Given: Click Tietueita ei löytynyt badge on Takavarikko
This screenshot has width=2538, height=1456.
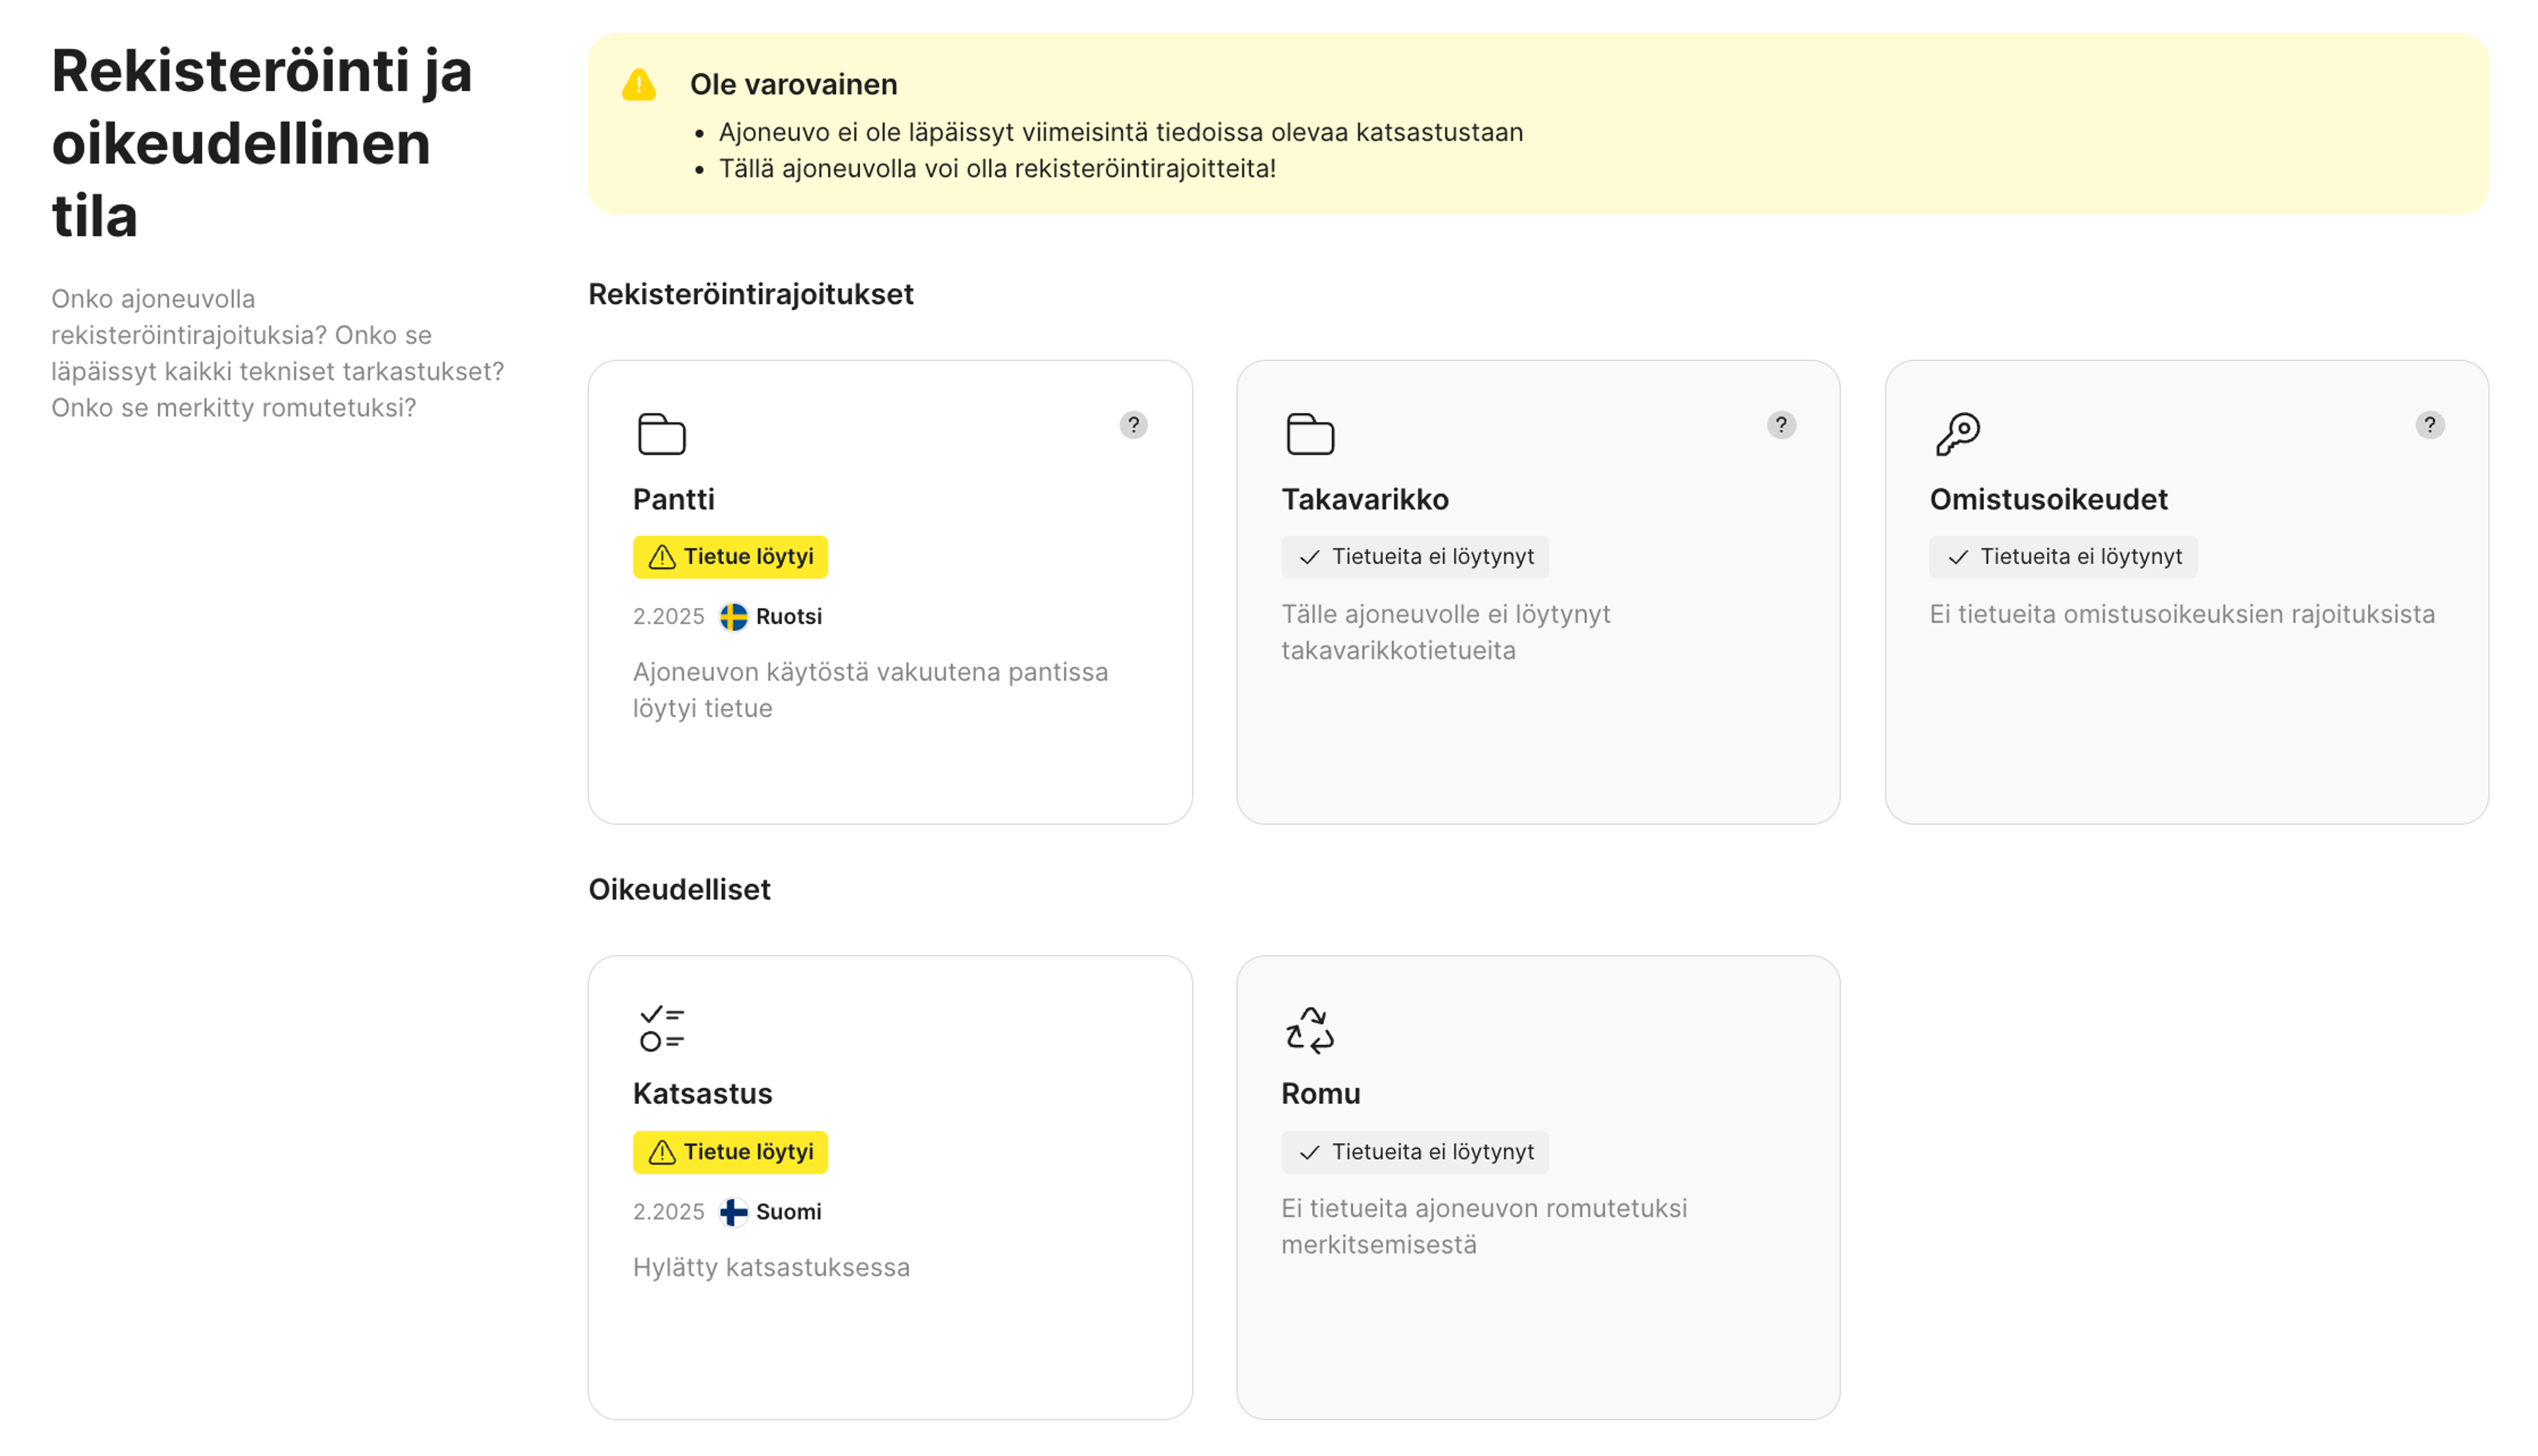Looking at the screenshot, I should click(1414, 557).
